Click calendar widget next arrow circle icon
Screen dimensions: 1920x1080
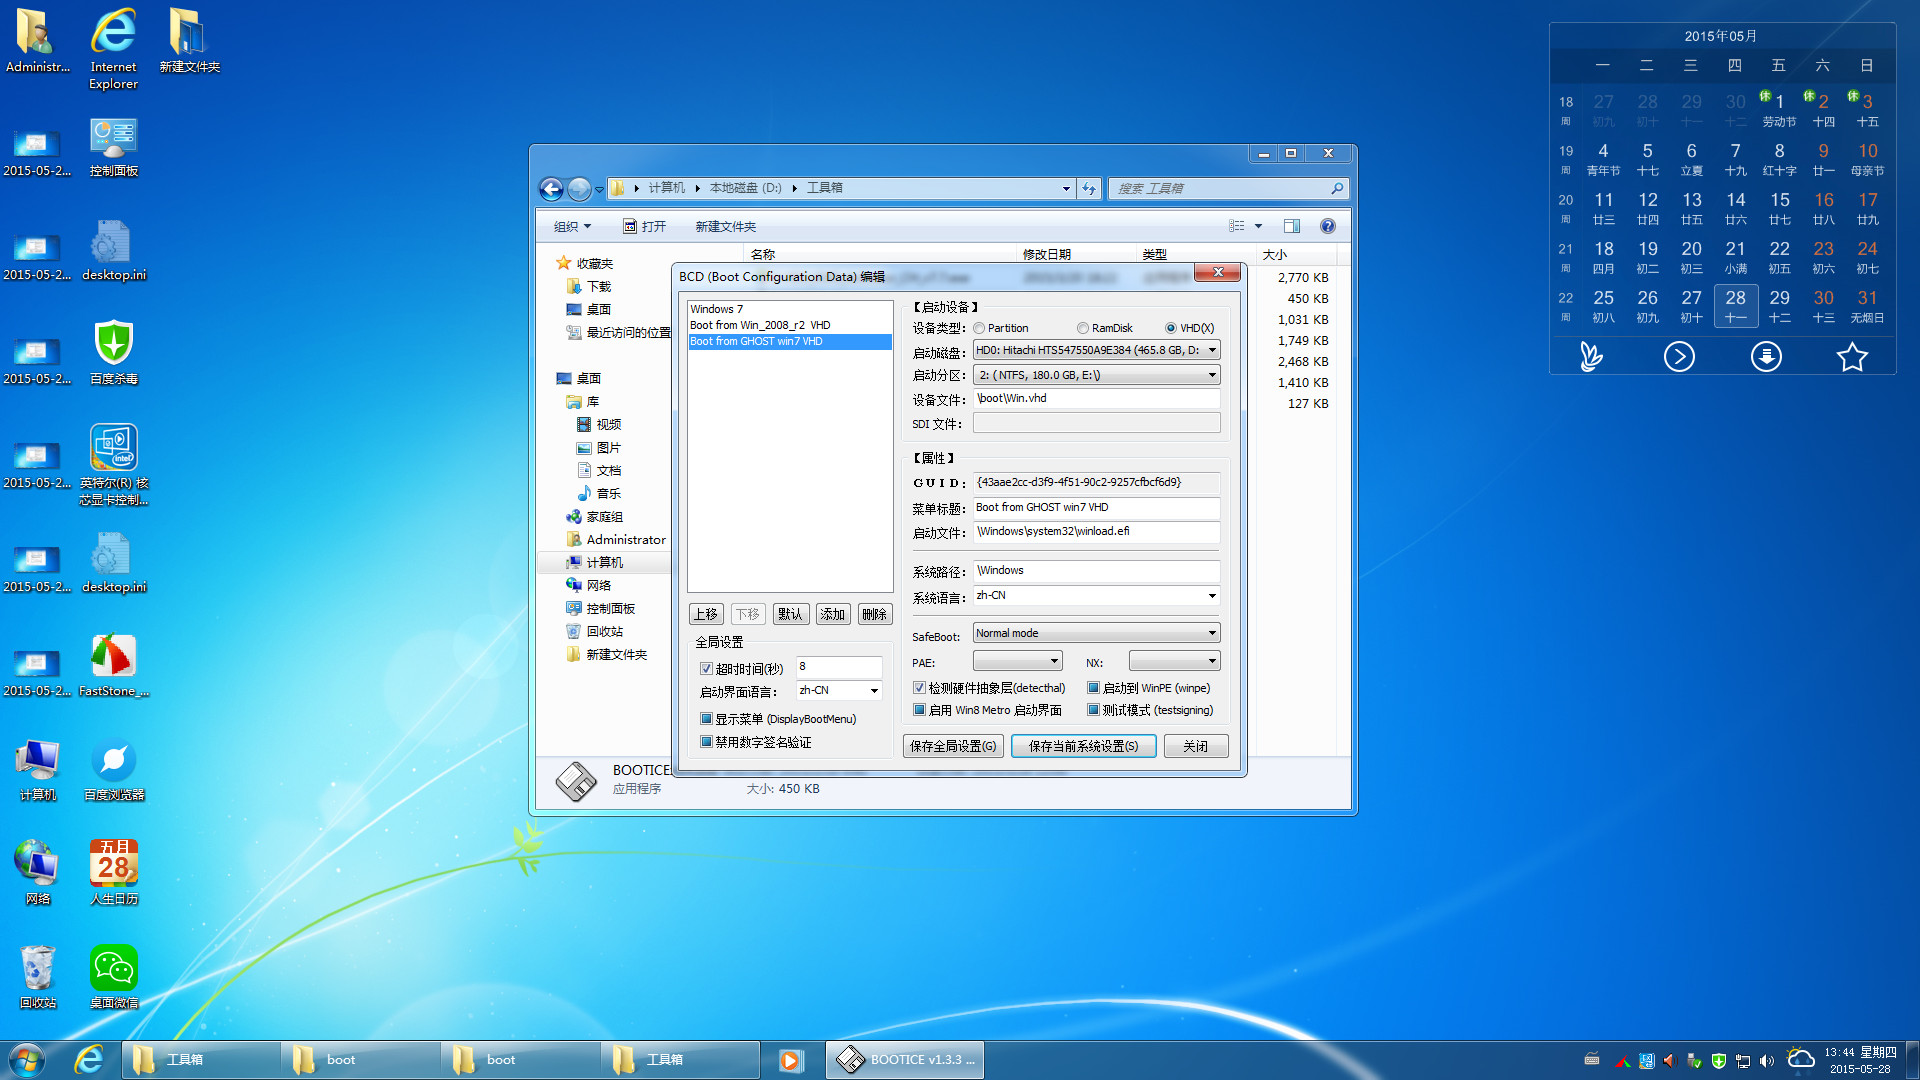click(1679, 356)
